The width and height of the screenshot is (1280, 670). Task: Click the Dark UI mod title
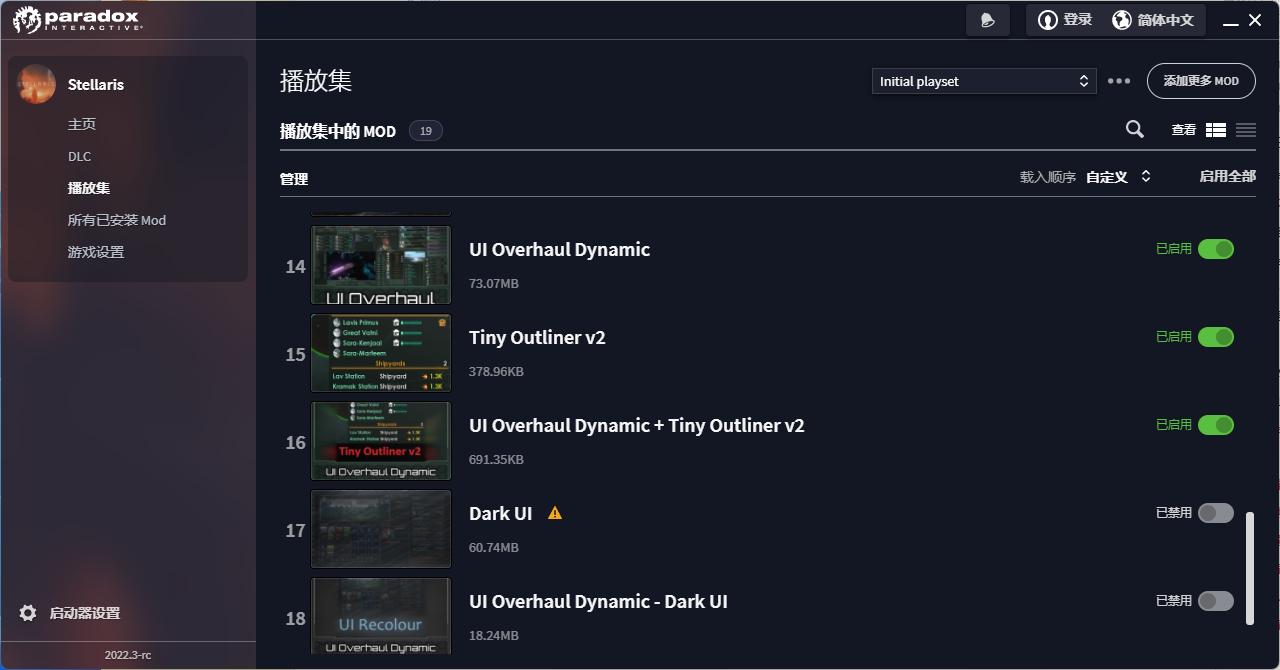(x=501, y=514)
